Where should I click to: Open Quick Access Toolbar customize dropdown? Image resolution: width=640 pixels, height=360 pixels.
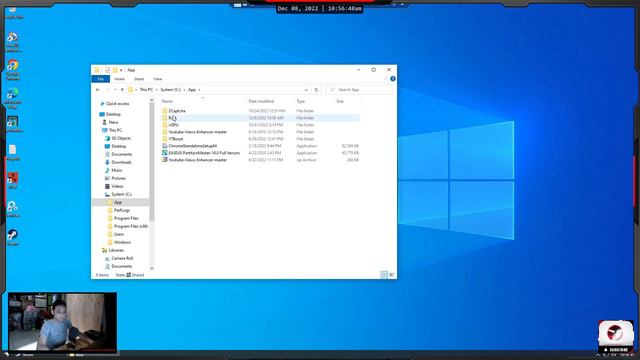point(121,70)
